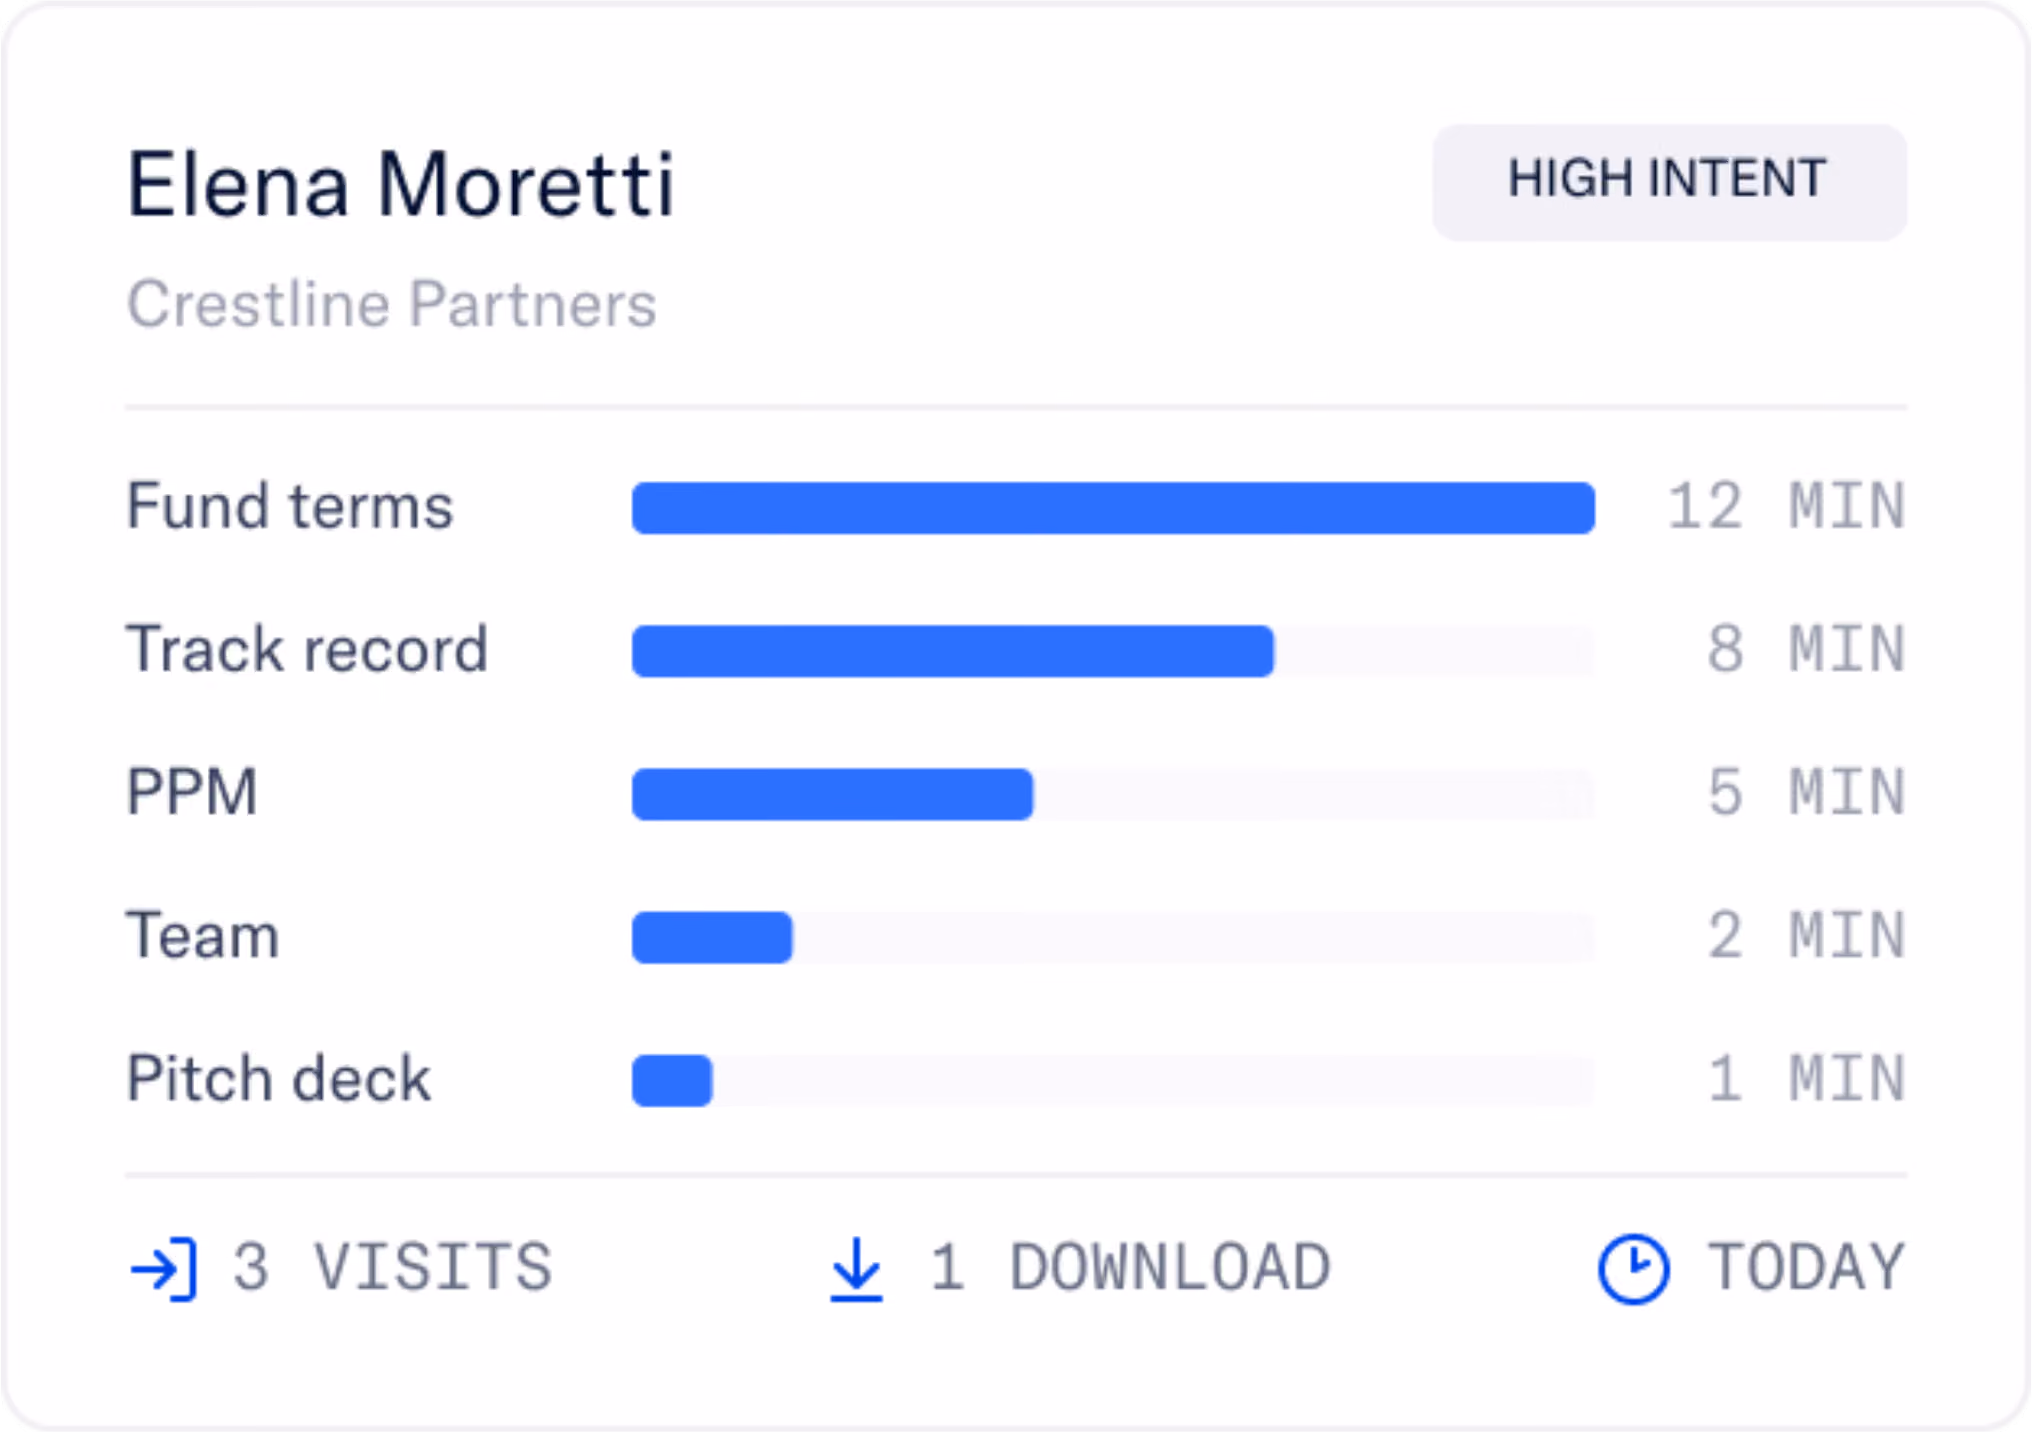The width and height of the screenshot is (2032, 1432).
Task: Click the 3 VISITS stat text
Action: [x=392, y=1267]
